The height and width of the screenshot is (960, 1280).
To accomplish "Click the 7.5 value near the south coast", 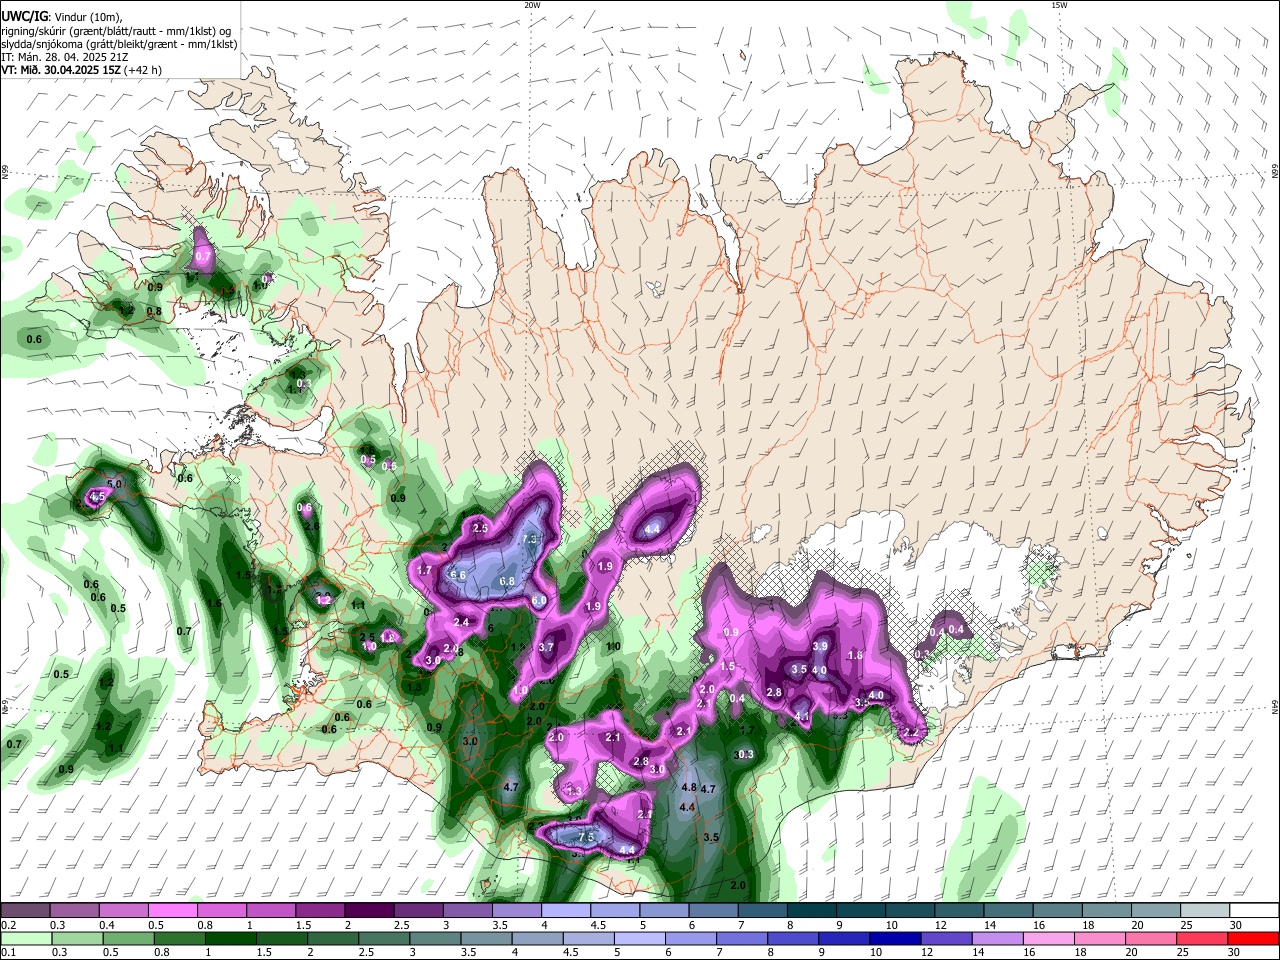I will (x=587, y=837).
